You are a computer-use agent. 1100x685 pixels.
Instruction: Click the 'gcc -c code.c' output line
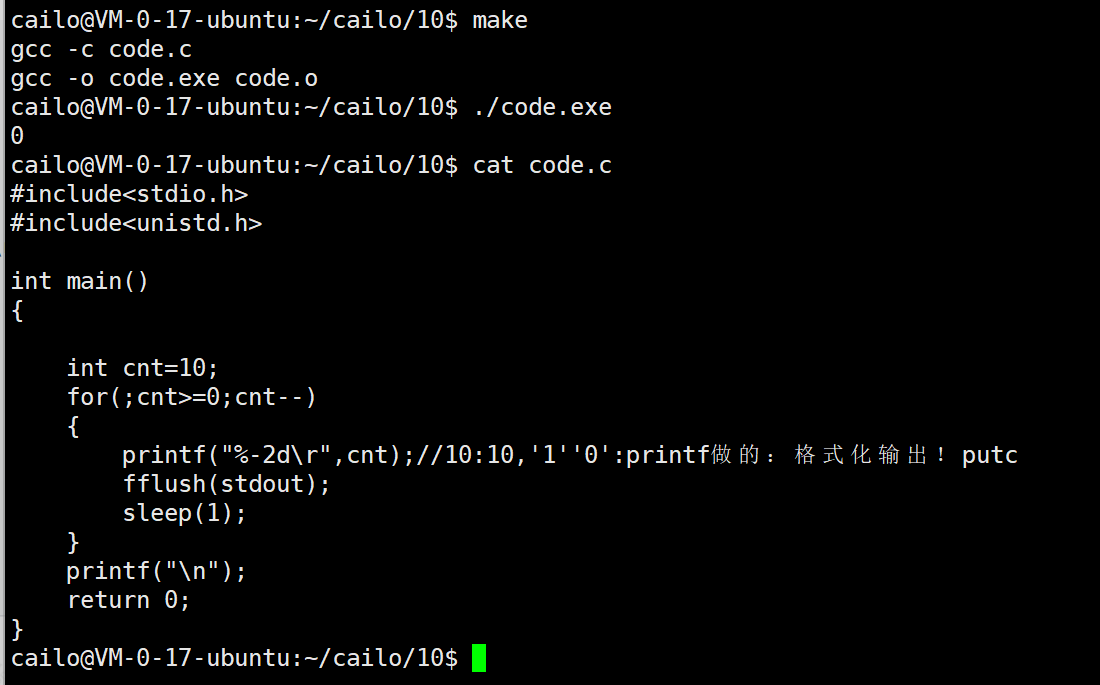101,49
